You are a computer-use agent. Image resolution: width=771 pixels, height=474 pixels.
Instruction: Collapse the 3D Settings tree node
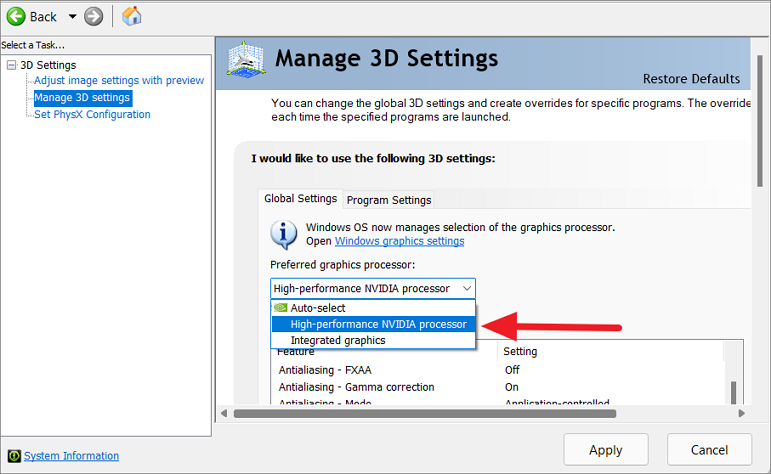11,65
